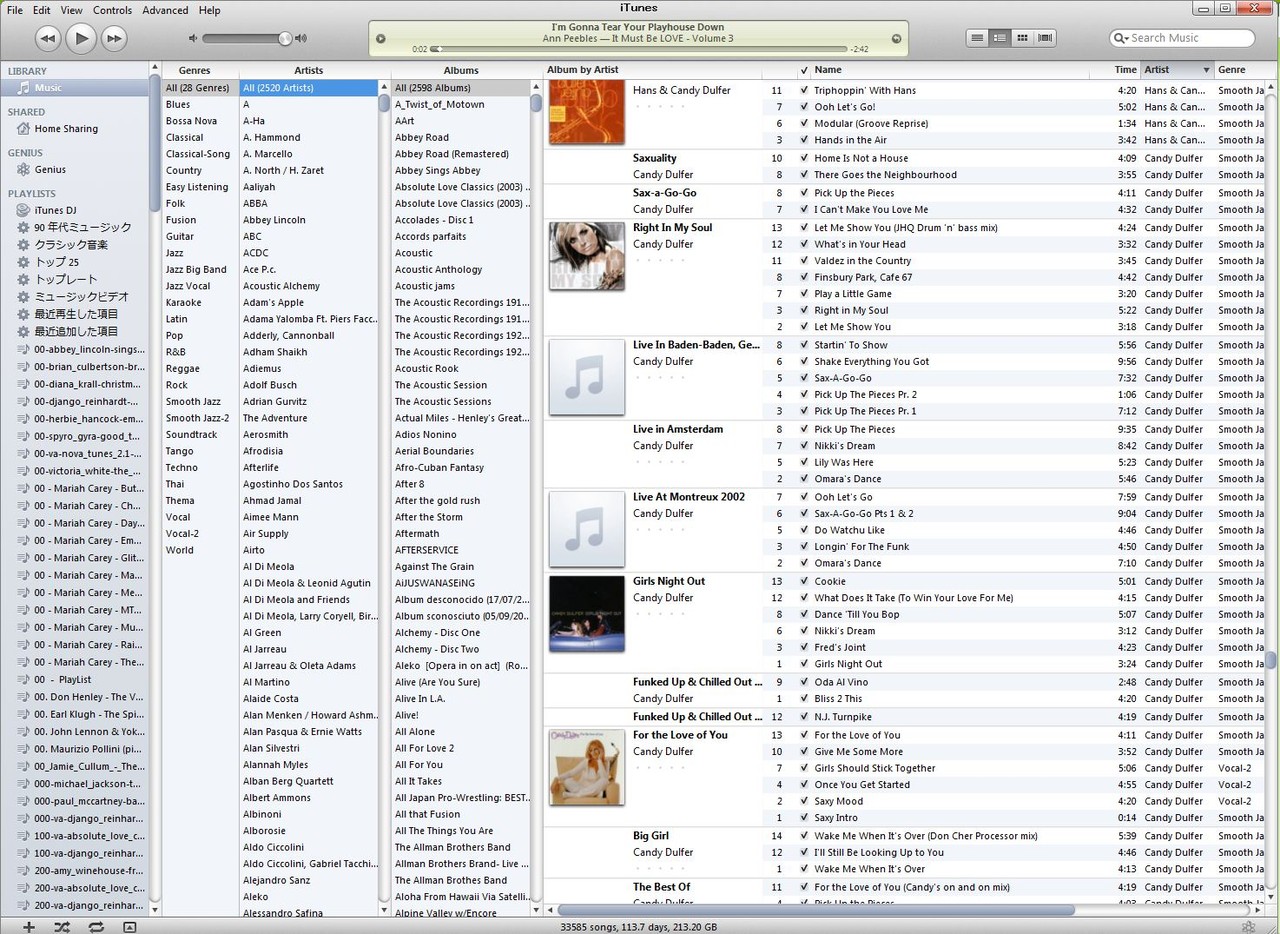The height and width of the screenshot is (934, 1280).
Task: Click the sidebar scroll-up arrow
Action: pyautogui.click(x=155, y=68)
